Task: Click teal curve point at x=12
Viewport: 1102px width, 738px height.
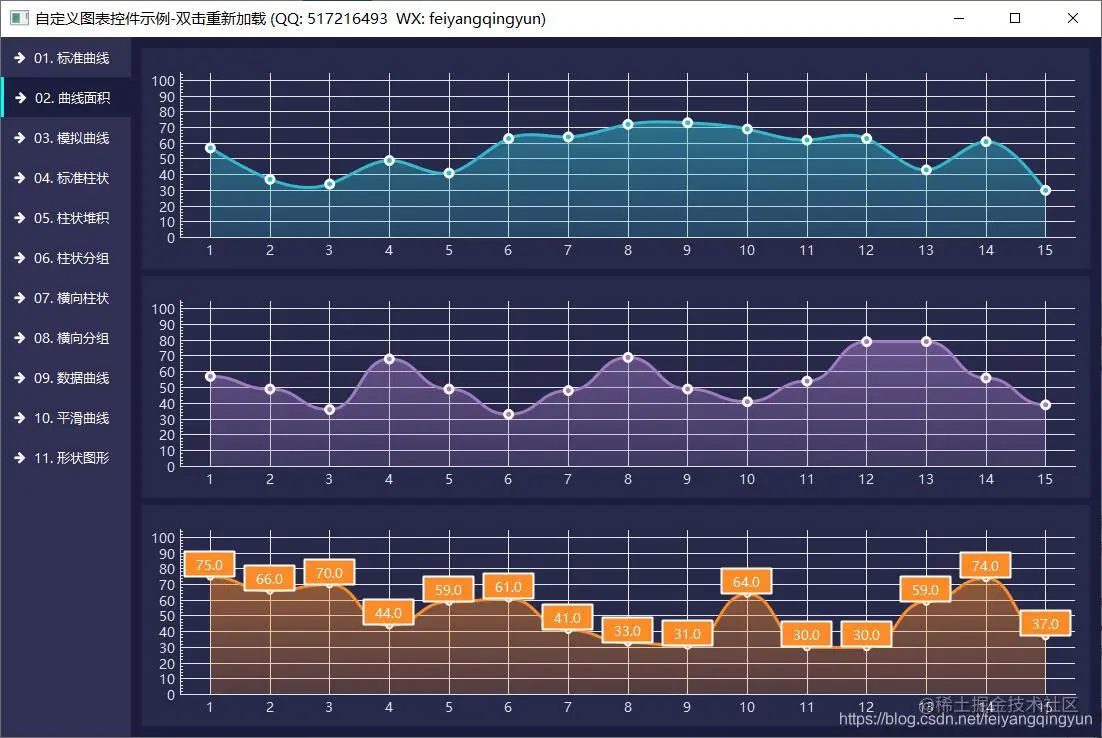Action: [867, 138]
